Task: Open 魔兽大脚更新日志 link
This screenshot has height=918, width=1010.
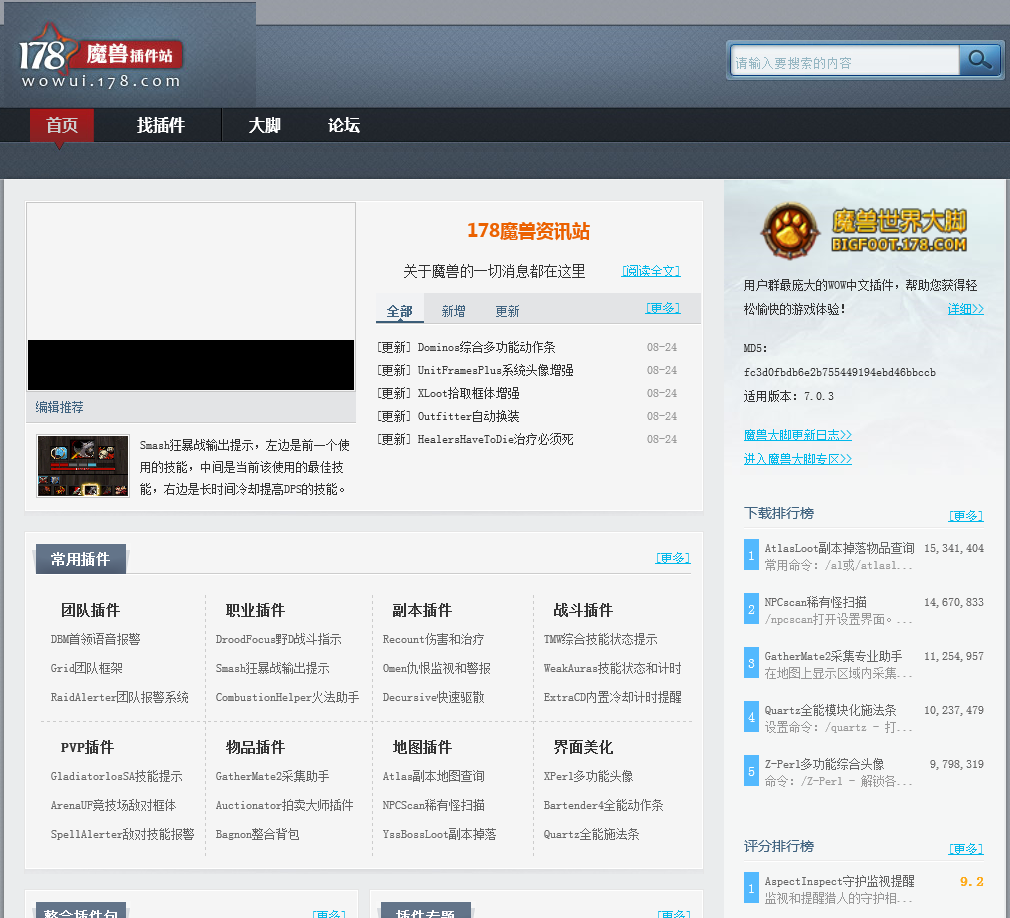Action: (x=797, y=435)
